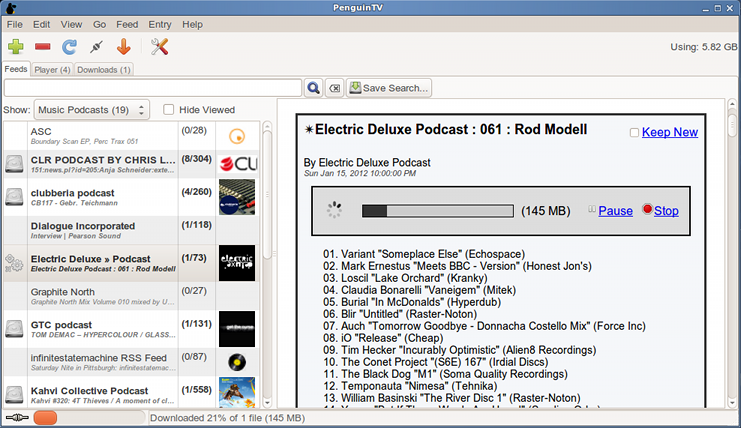Image resolution: width=741 pixels, height=428 pixels.
Task: Refresh feeds with the blue circular arrow
Action: tap(70, 47)
